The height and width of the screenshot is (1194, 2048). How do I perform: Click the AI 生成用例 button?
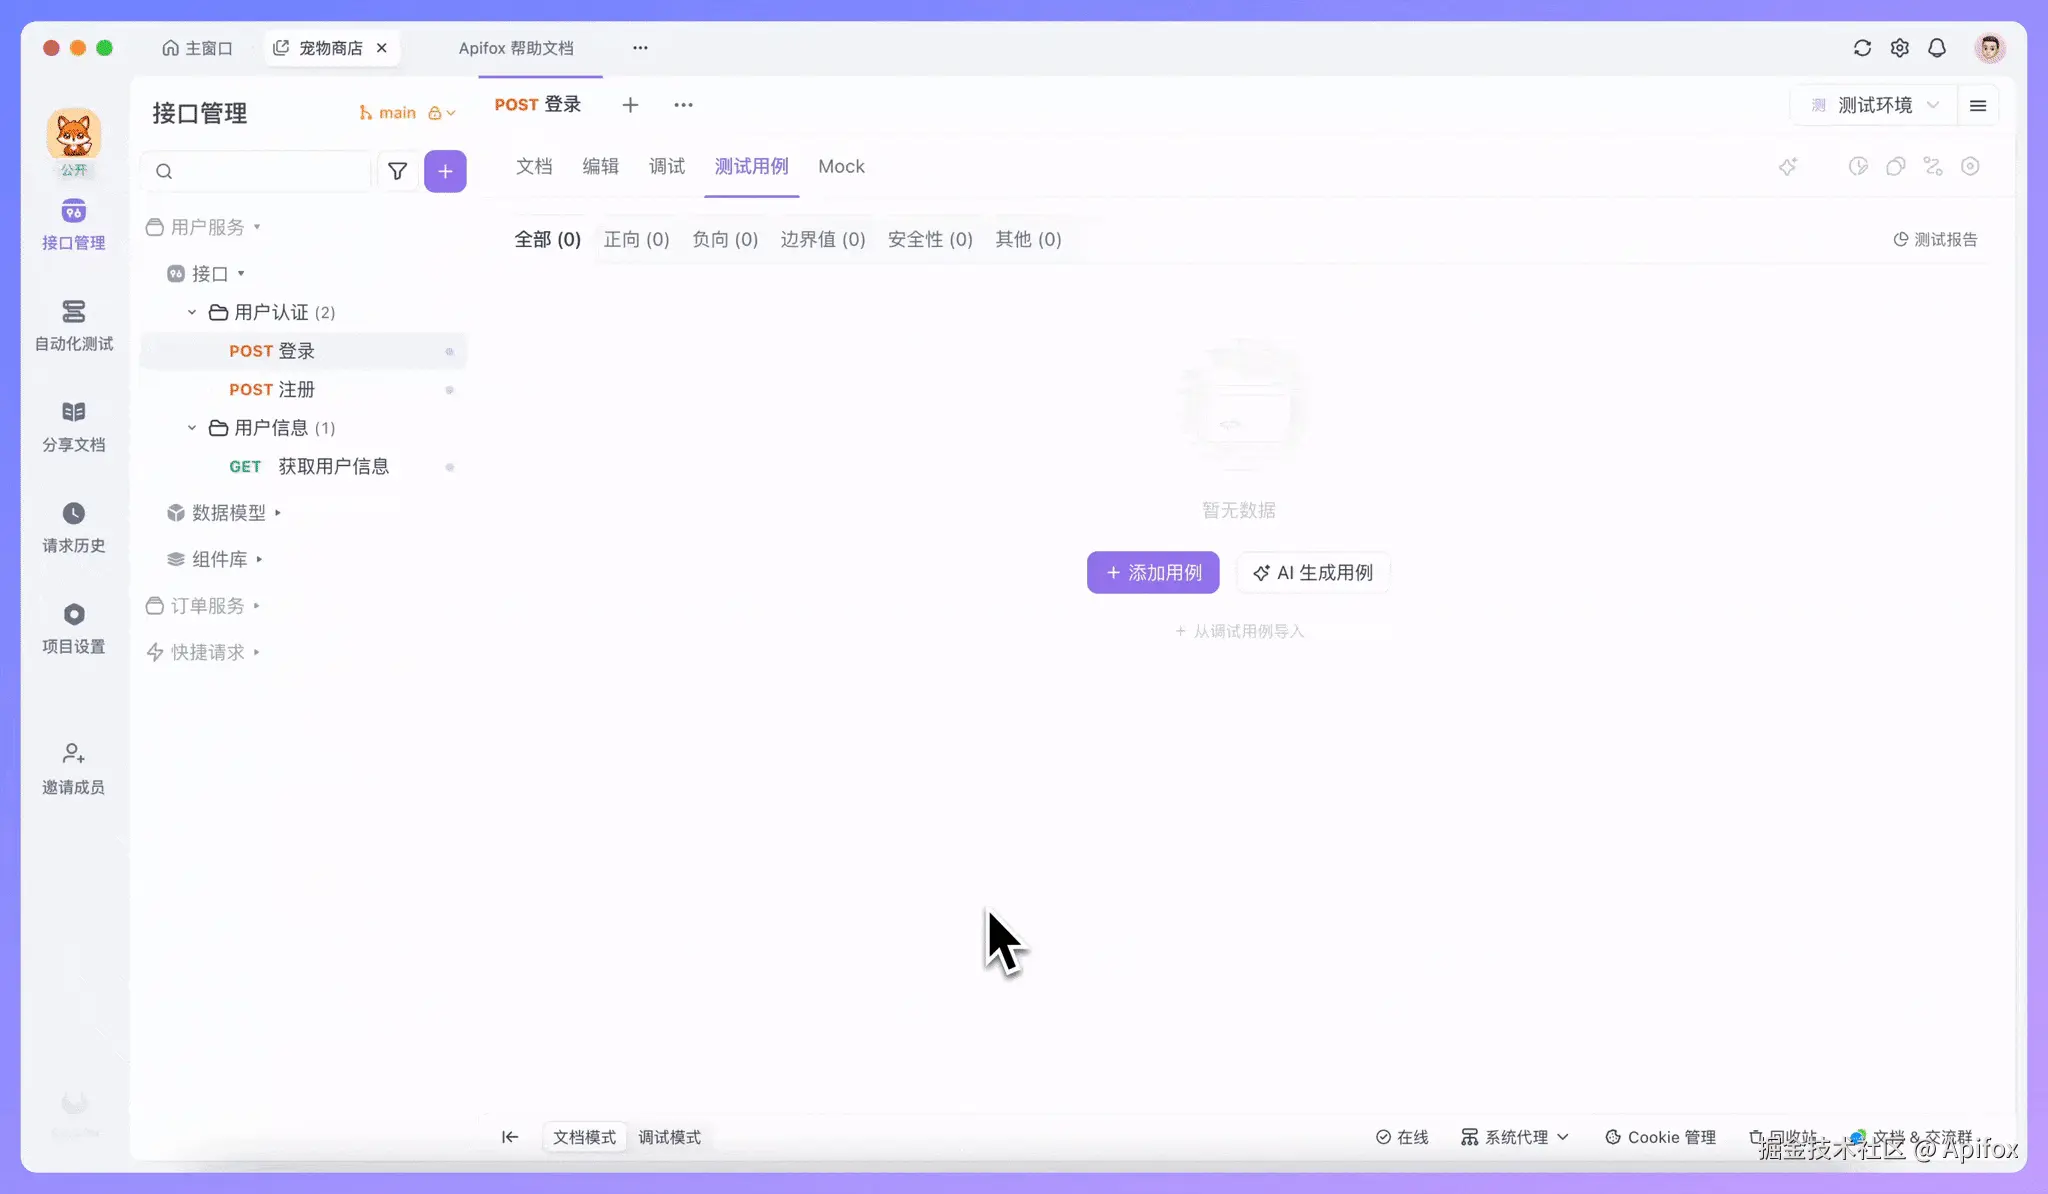pyautogui.click(x=1313, y=572)
